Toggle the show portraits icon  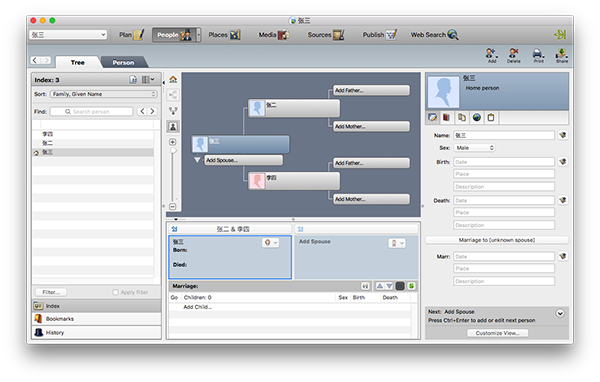point(173,127)
